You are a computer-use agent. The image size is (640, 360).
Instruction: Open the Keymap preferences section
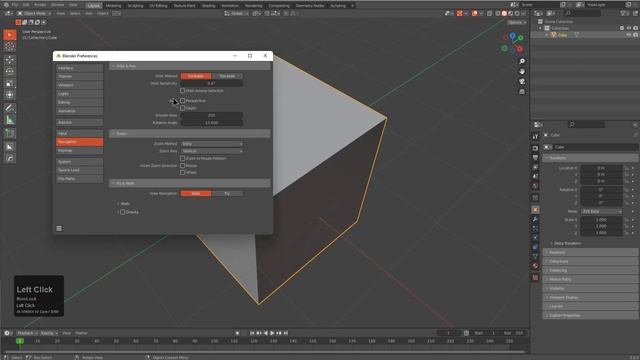point(80,151)
